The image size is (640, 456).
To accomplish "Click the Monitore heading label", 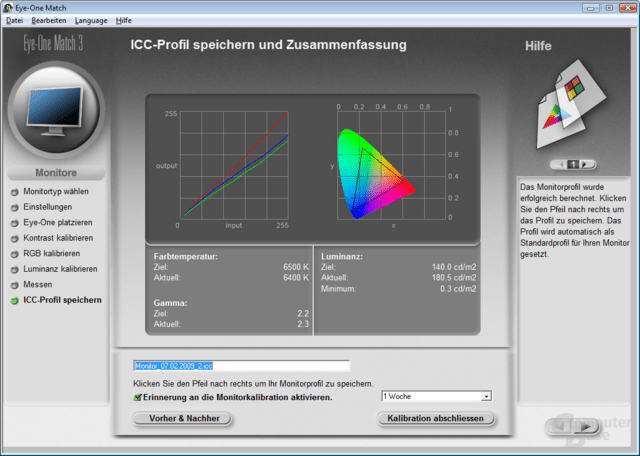I will (x=56, y=173).
